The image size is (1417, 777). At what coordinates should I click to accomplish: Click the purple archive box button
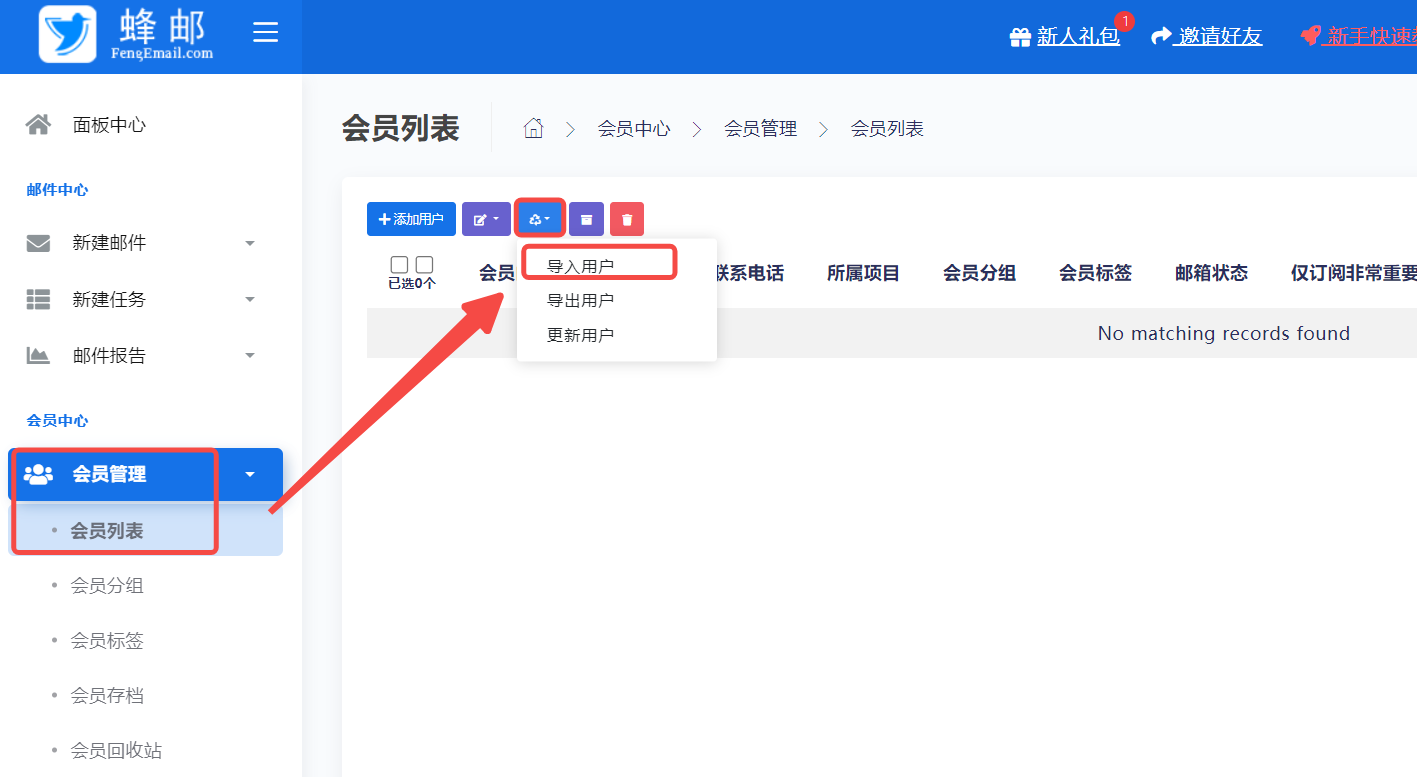pyautogui.click(x=586, y=219)
